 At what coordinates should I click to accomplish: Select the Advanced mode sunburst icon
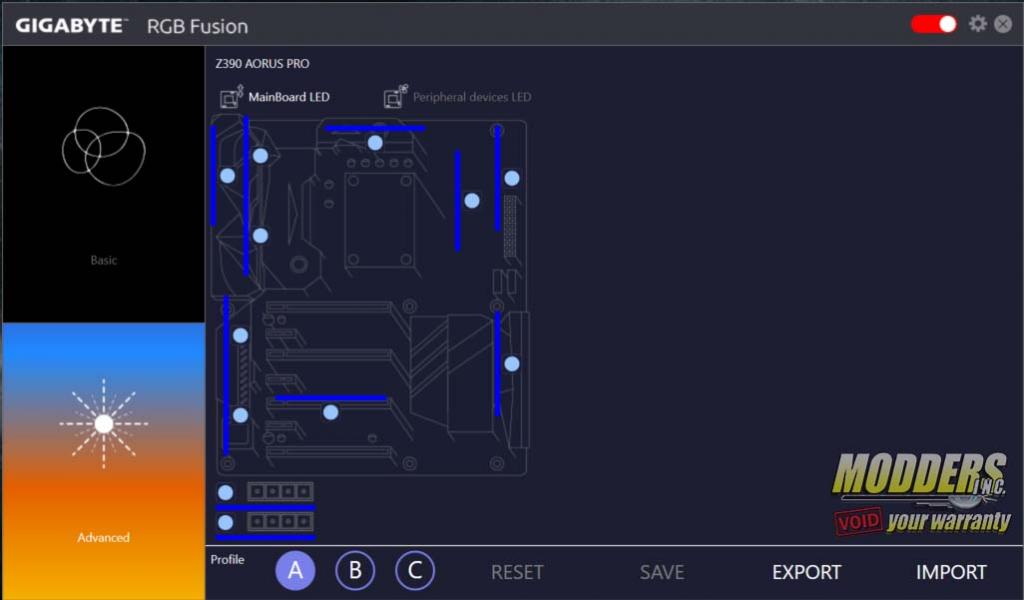pyautogui.click(x=103, y=424)
